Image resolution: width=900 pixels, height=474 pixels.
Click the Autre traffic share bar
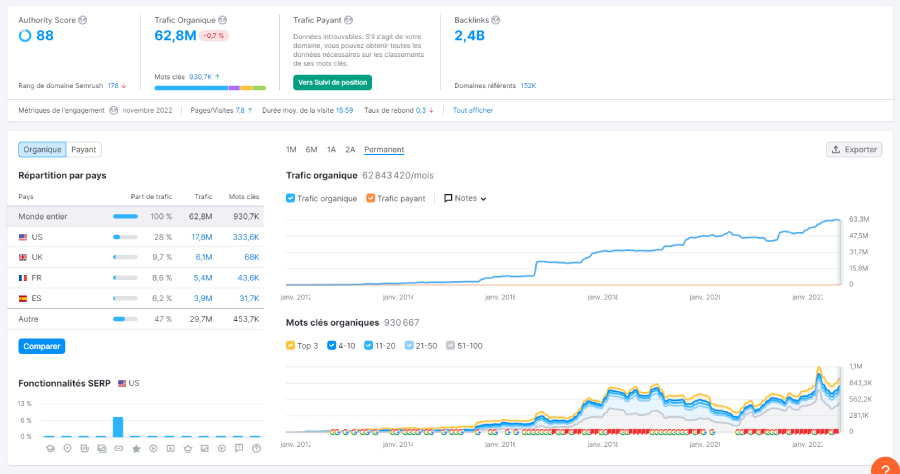pos(125,319)
